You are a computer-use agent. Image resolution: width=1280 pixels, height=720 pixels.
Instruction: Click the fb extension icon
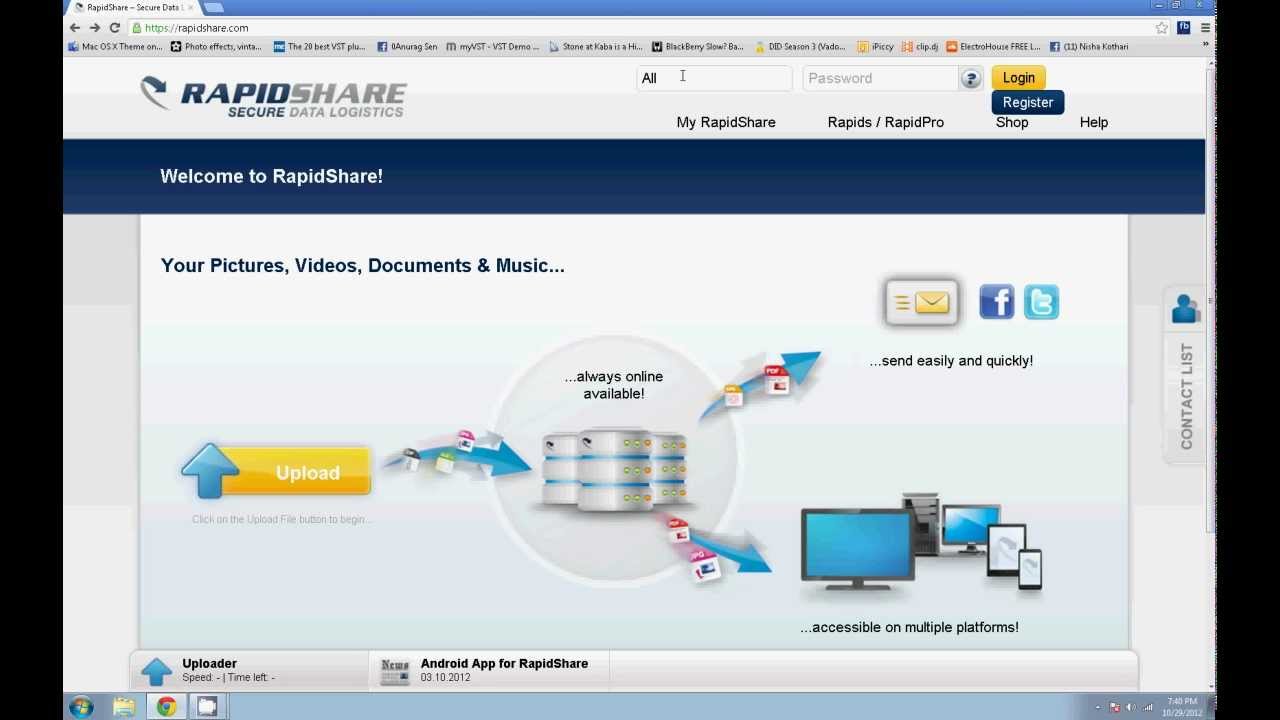[x=1184, y=28]
